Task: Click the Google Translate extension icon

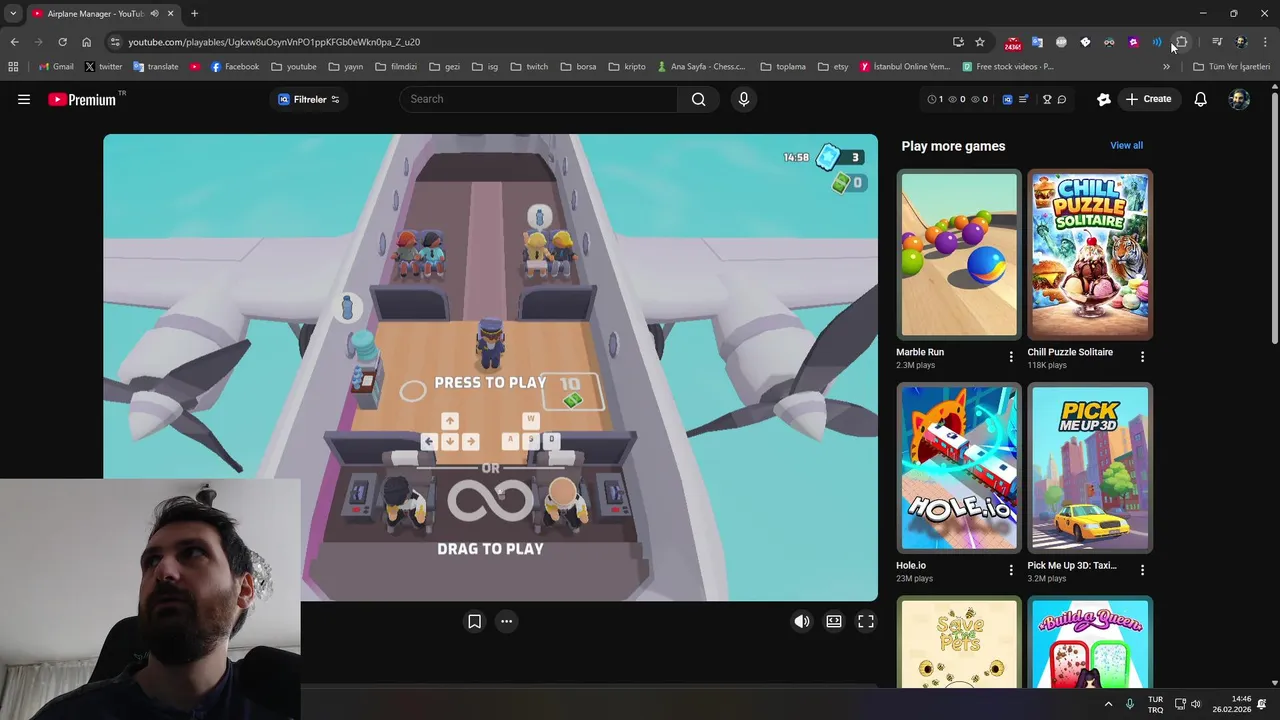Action: coord(1037,42)
